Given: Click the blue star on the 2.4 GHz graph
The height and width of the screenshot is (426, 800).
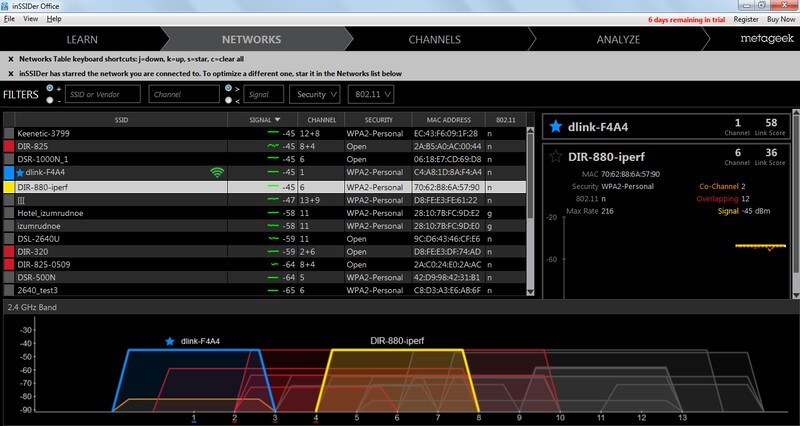Looking at the screenshot, I should click(x=170, y=341).
